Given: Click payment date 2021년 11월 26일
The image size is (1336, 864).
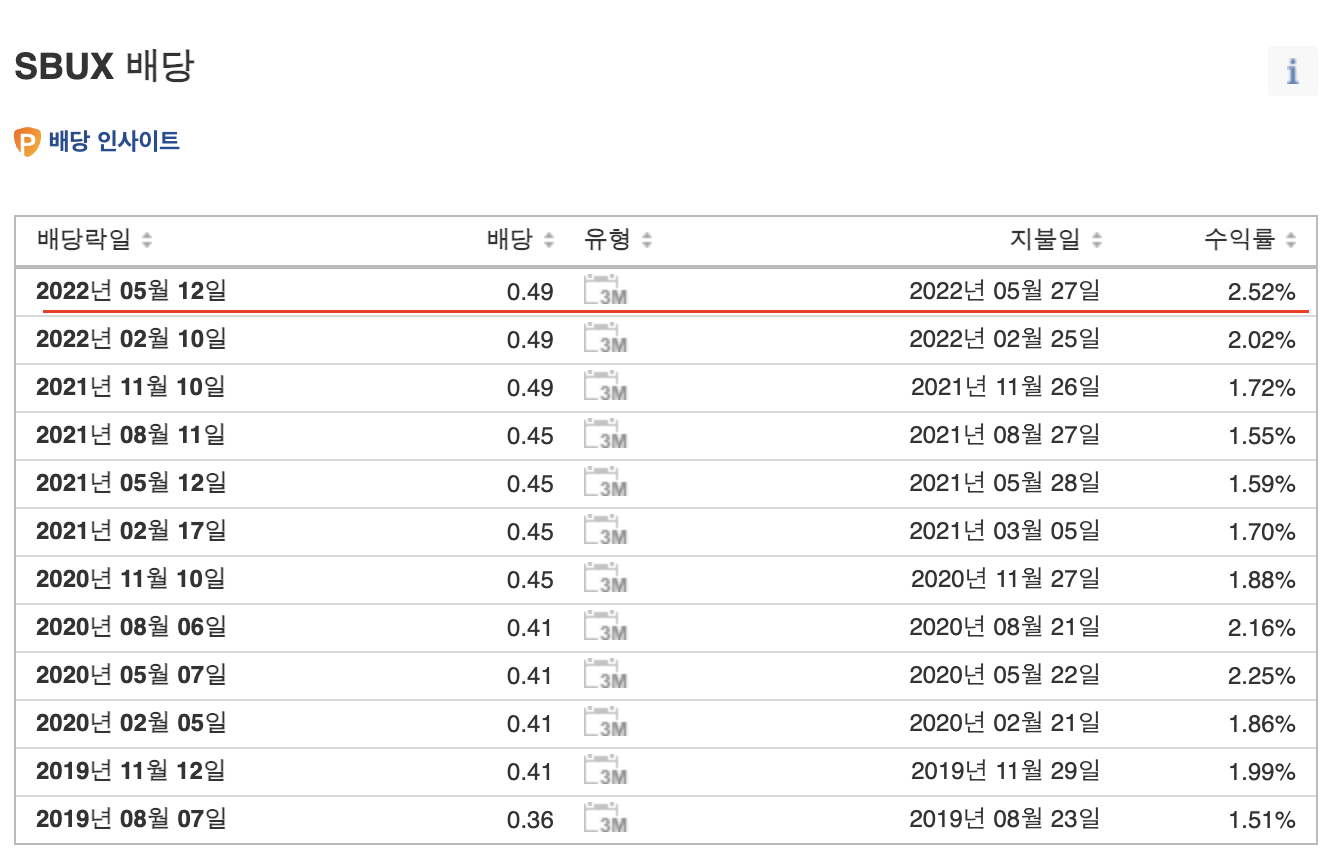Looking at the screenshot, I should coord(1005,387).
